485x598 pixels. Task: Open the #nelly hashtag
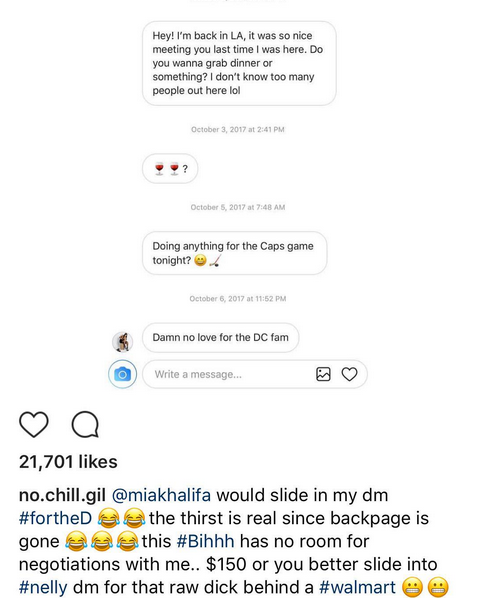click(43, 587)
